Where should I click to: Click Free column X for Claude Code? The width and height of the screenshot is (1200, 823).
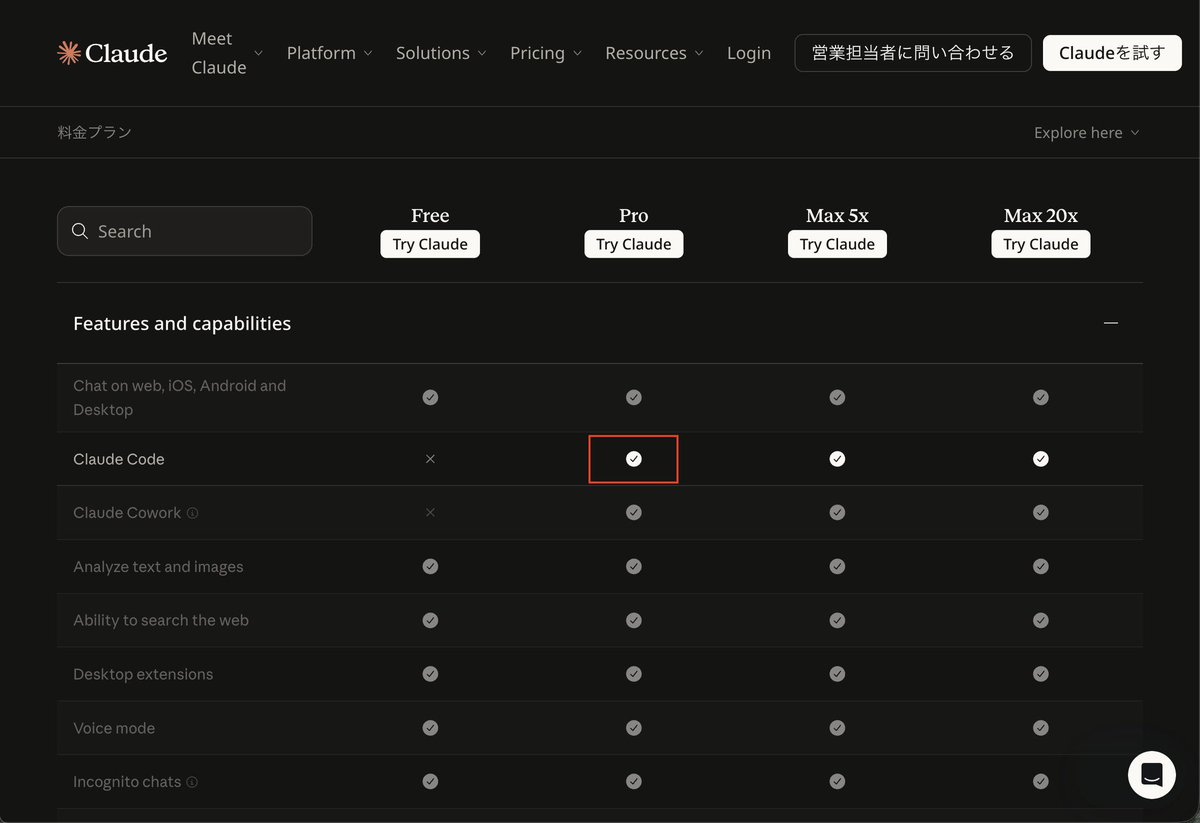point(430,459)
